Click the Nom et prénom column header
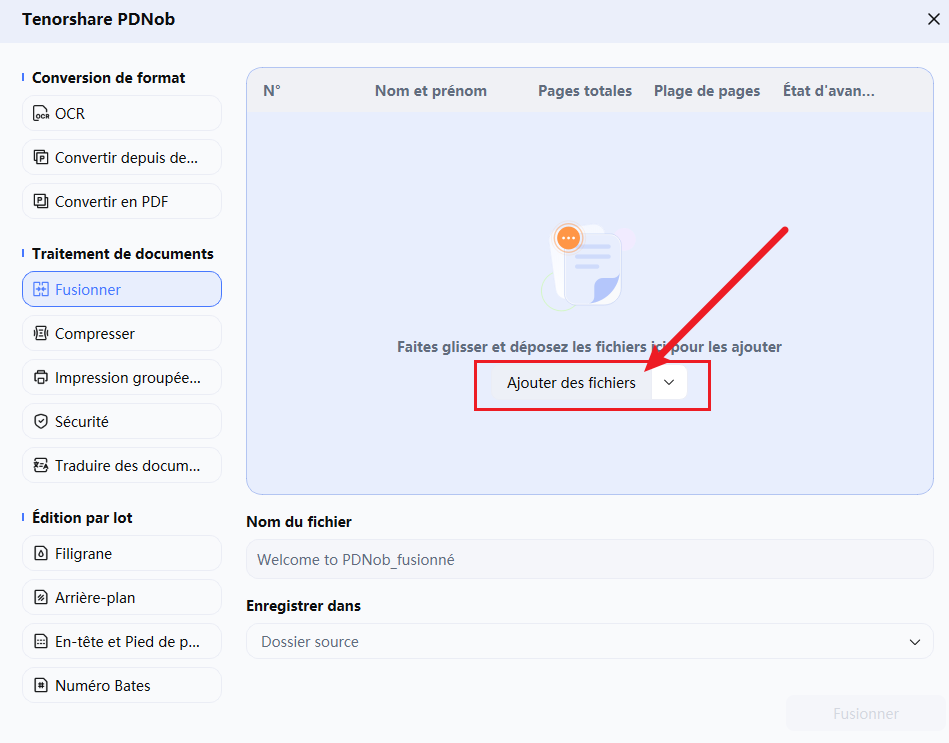Viewport: 949px width, 743px height. [x=430, y=91]
